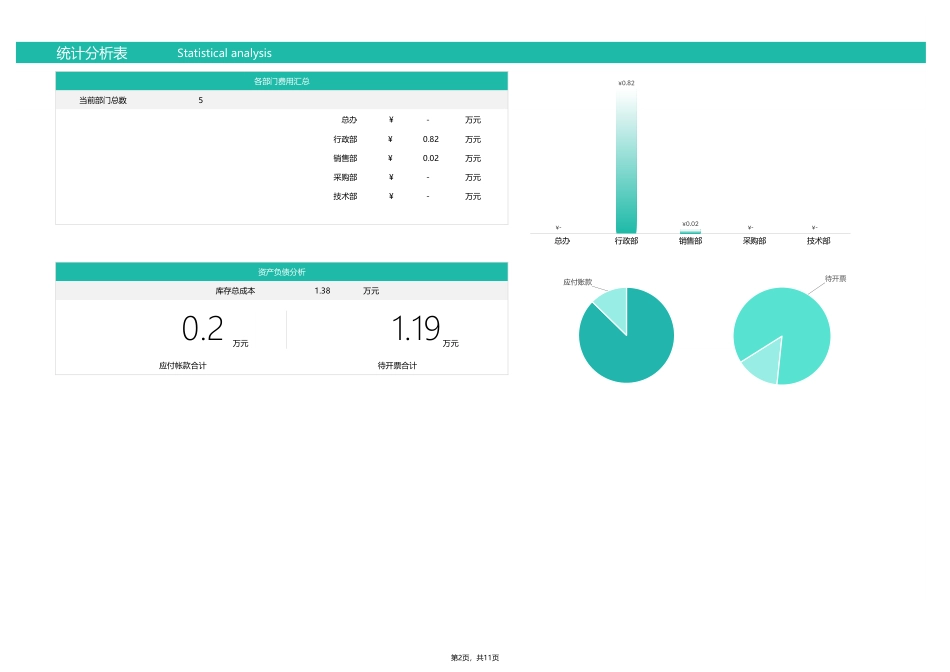Viewport: 950px width, 672px height.
Task: Click the 技术部 axis label under chart
Action: pos(818,241)
